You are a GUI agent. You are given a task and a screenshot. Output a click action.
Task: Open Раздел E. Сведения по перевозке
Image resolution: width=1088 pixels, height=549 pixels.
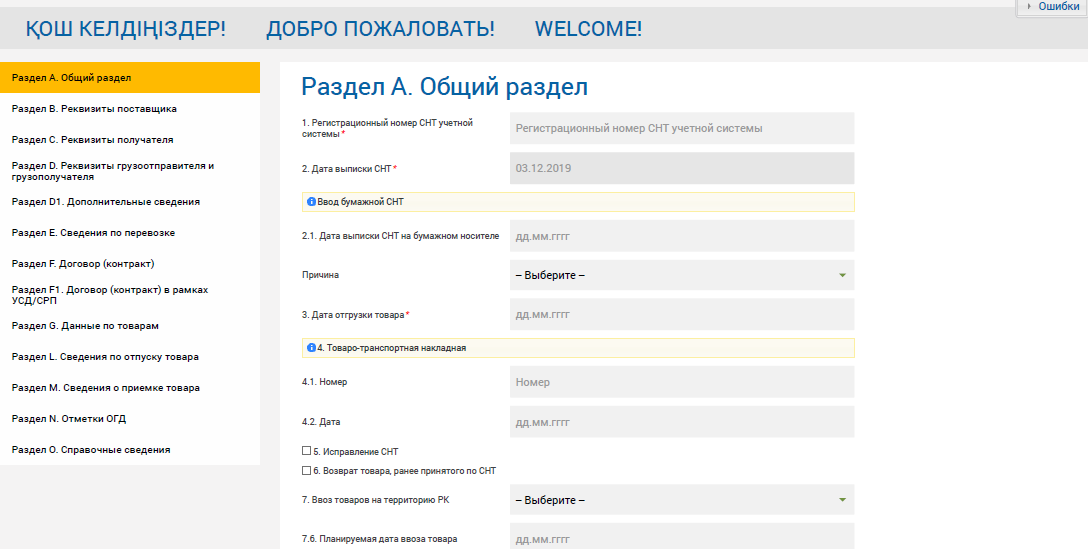pos(130,232)
